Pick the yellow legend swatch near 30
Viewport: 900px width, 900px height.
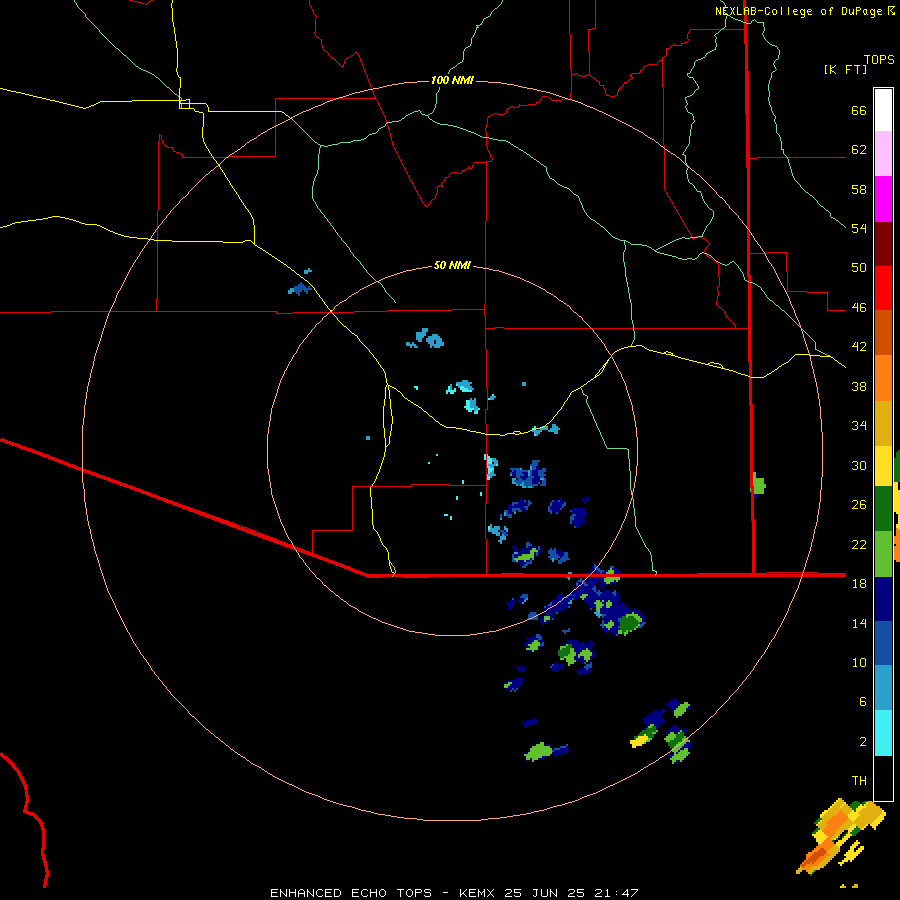click(883, 466)
